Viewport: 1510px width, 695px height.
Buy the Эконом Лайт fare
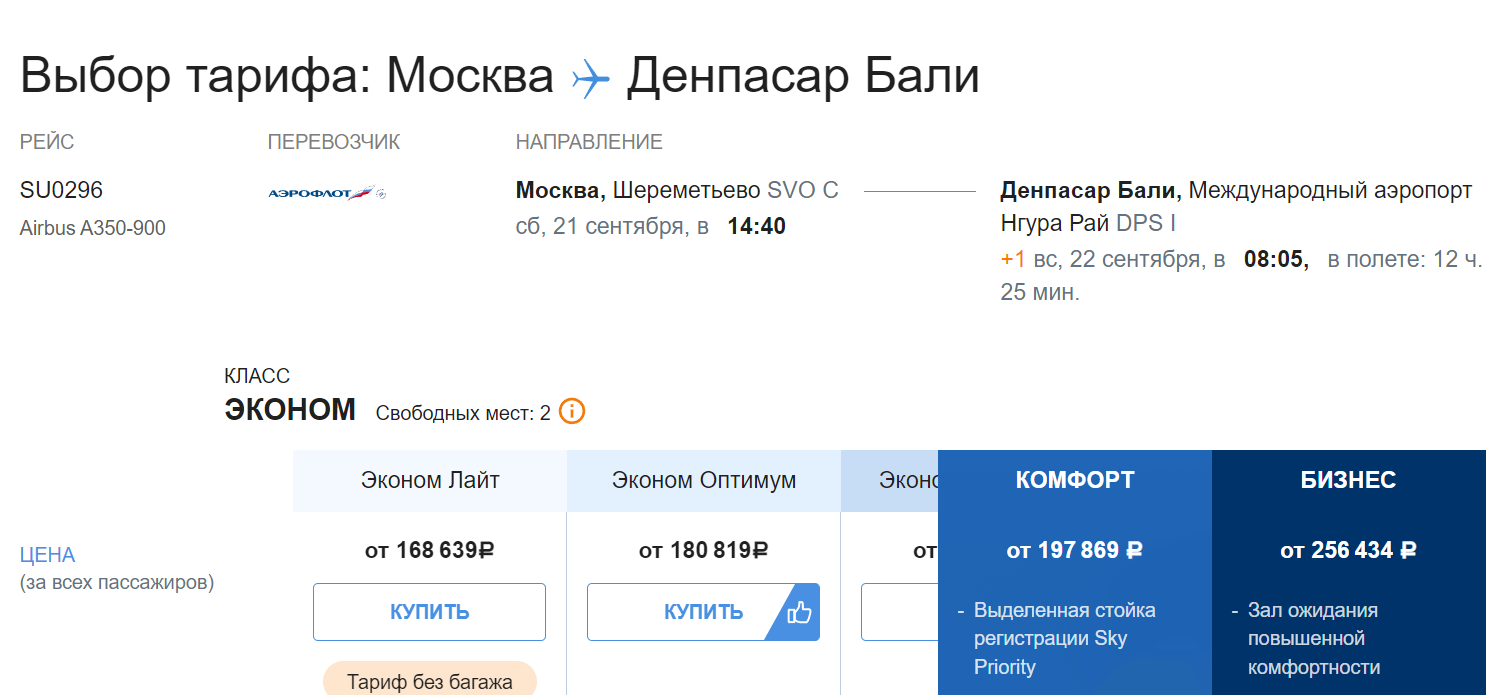click(x=430, y=612)
